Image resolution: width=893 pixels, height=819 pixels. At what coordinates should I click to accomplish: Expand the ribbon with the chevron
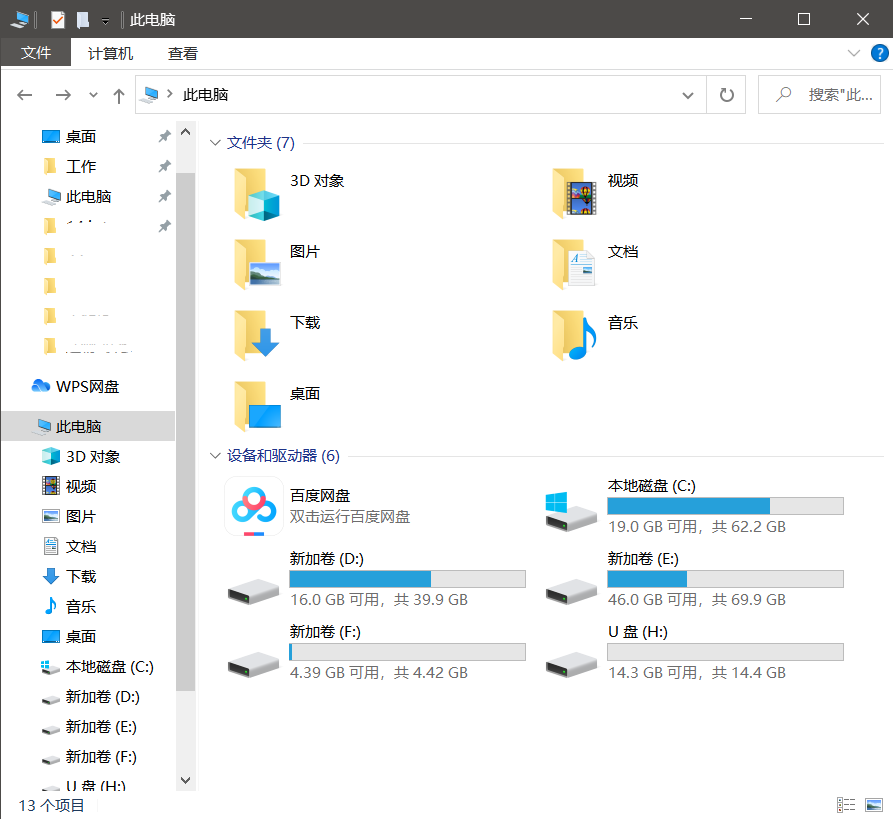853,53
